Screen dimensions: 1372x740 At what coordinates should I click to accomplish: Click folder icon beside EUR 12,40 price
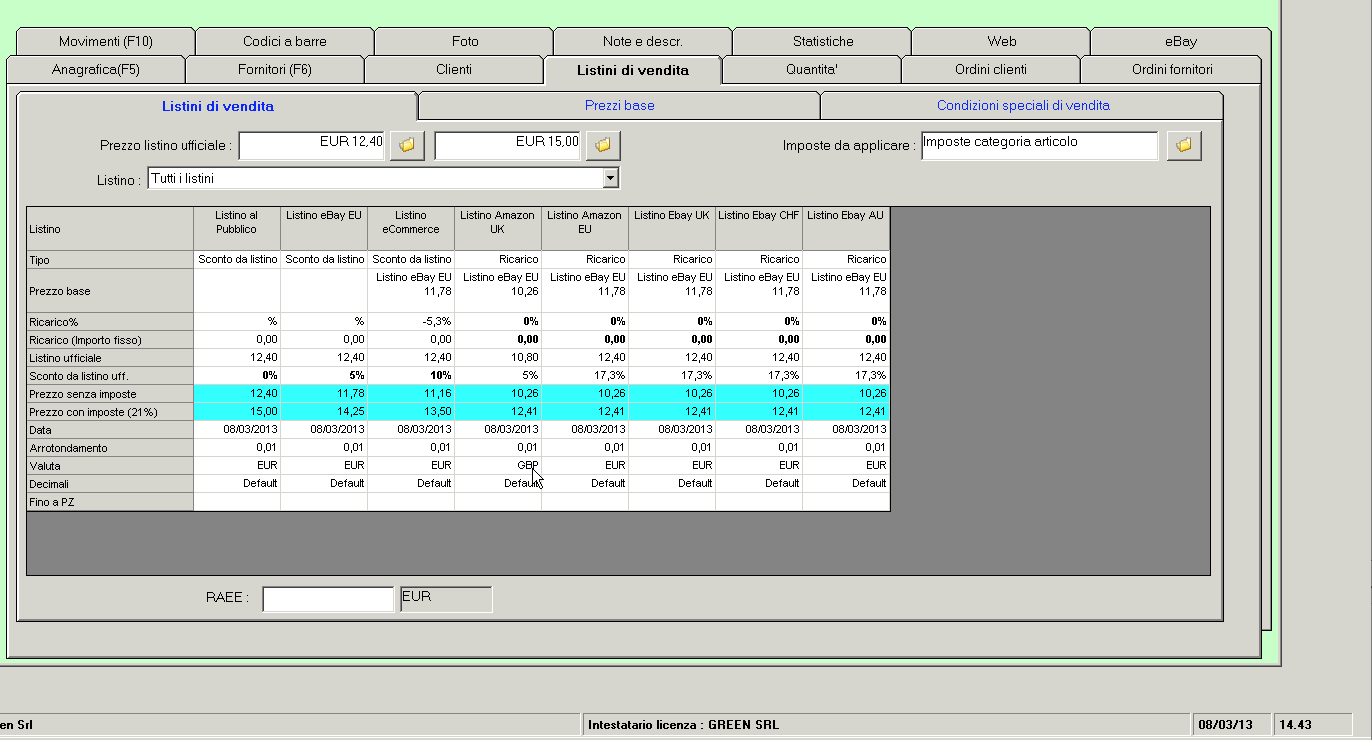pos(407,145)
